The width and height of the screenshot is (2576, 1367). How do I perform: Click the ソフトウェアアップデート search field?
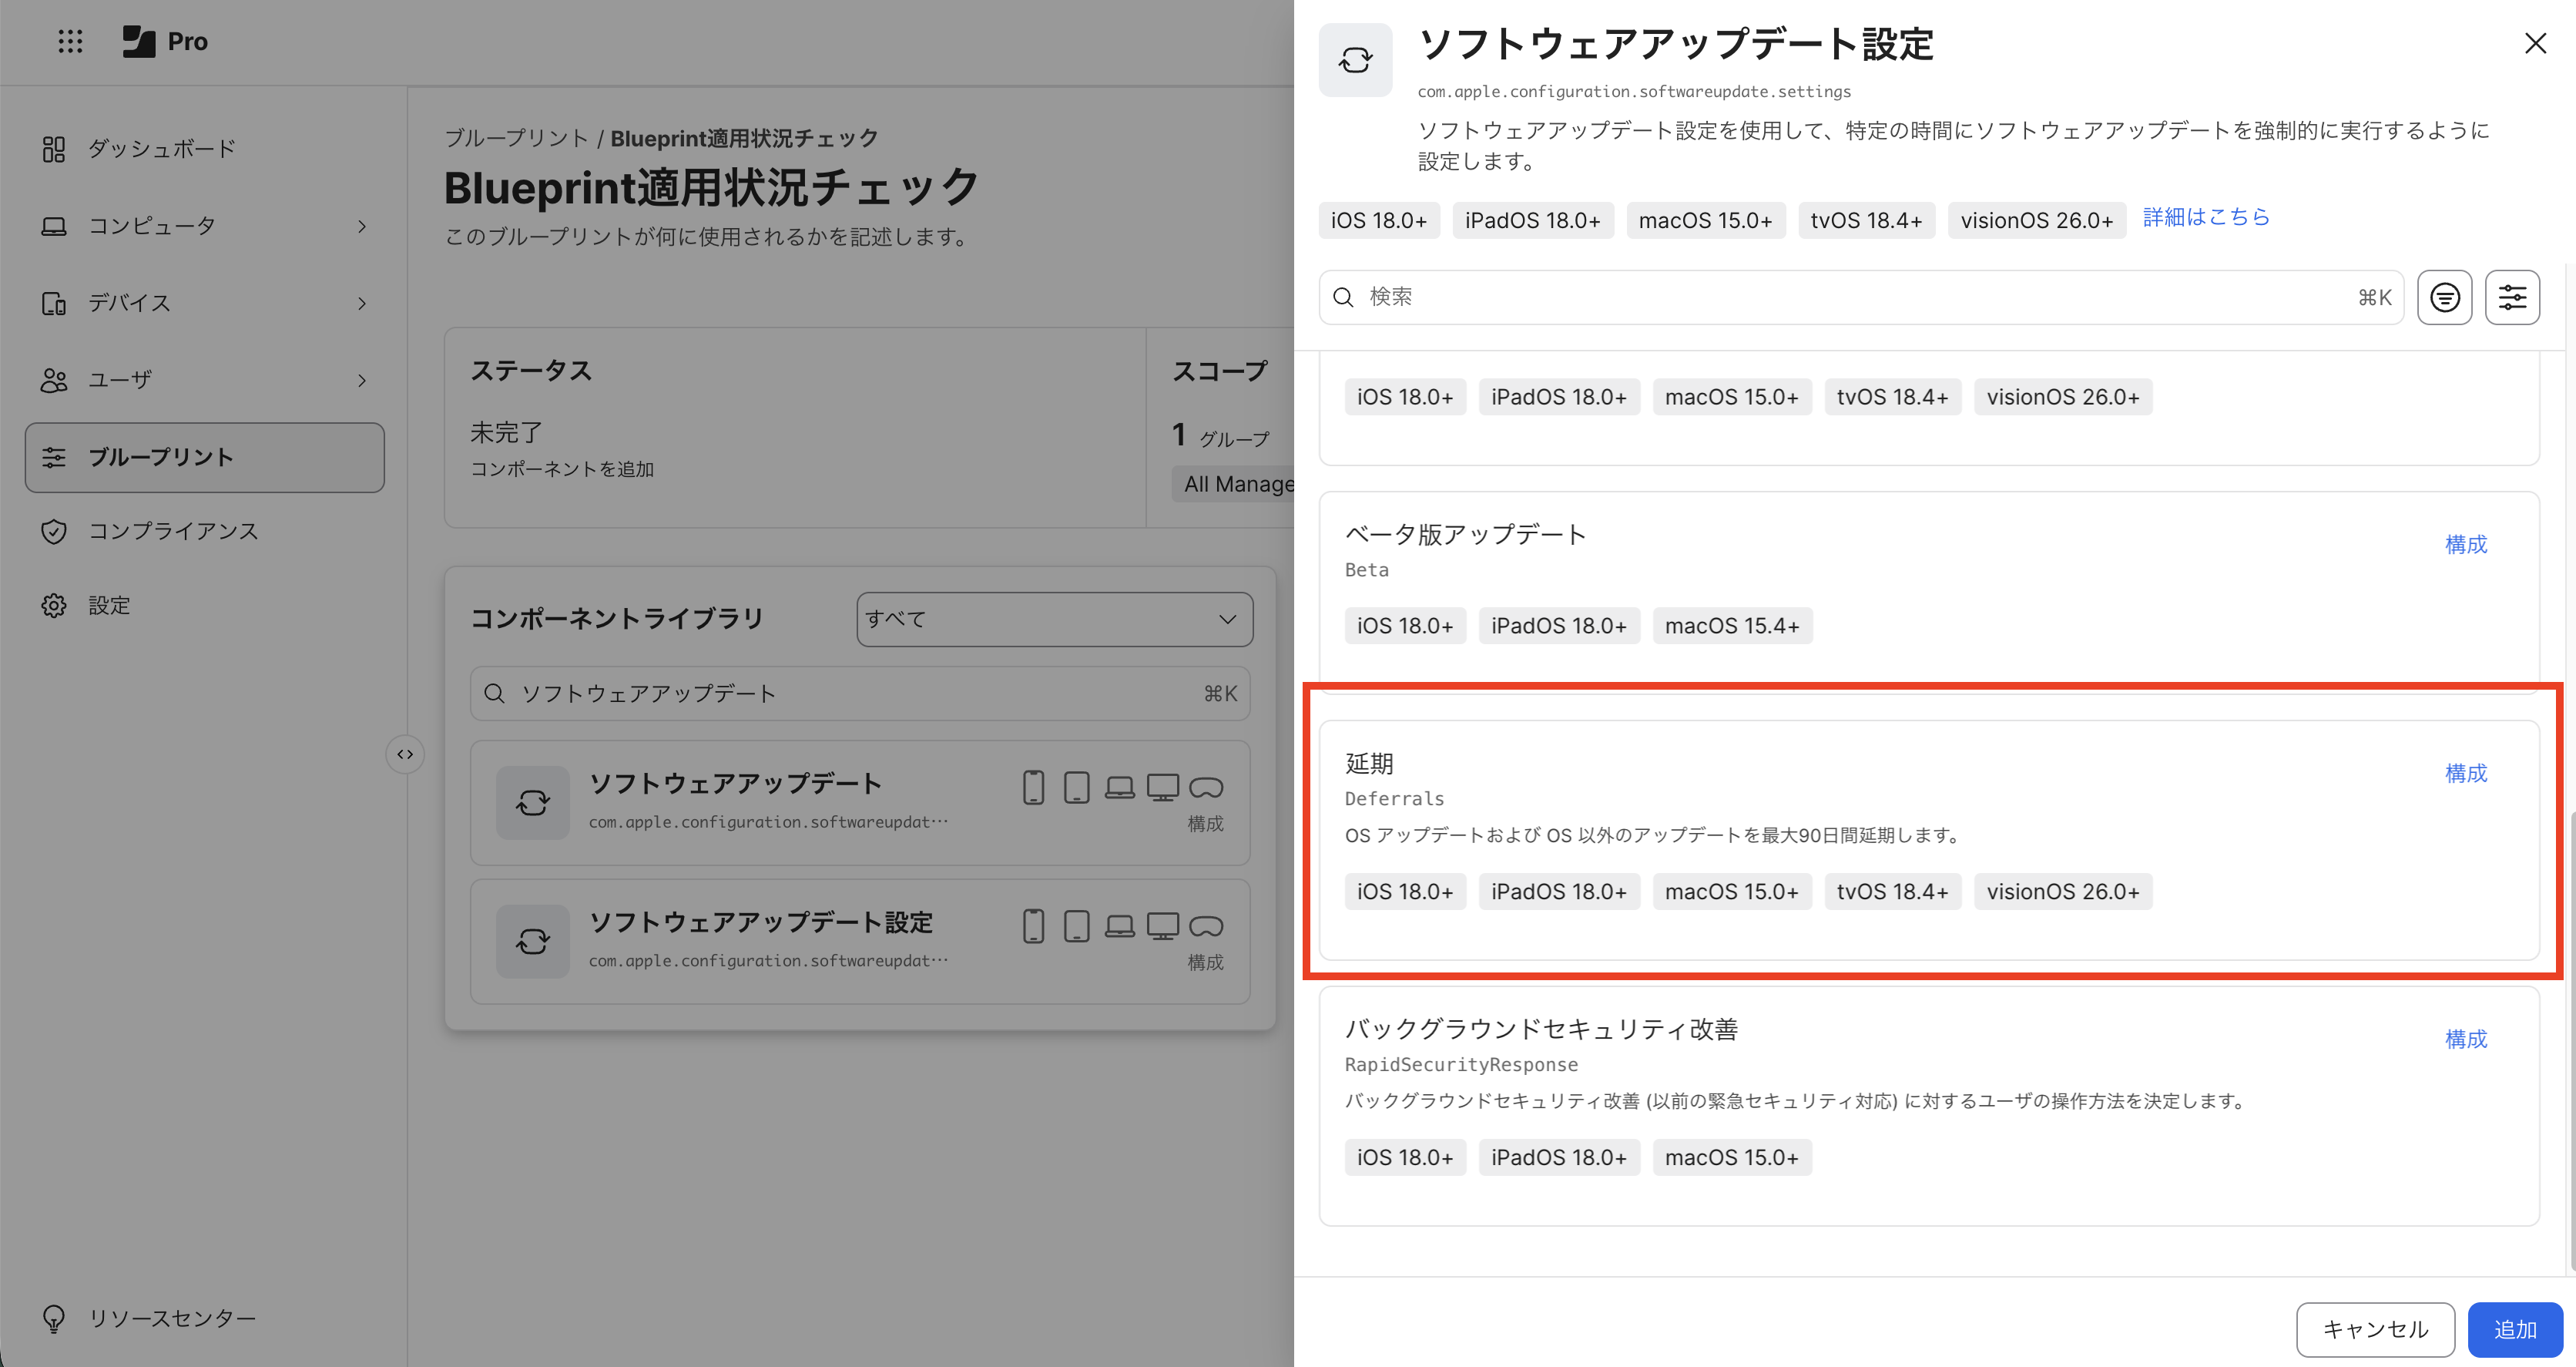(x=860, y=693)
